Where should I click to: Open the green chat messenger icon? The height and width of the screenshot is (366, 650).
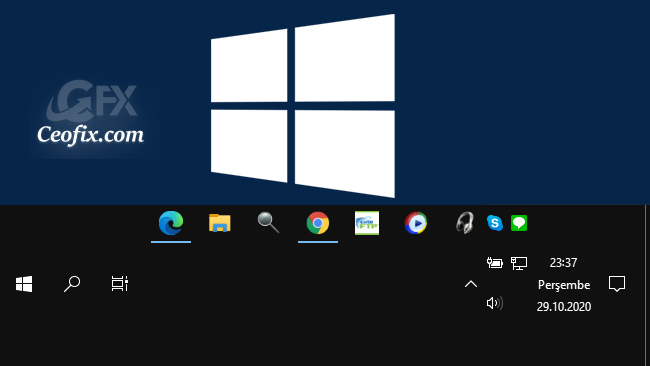[x=519, y=223]
